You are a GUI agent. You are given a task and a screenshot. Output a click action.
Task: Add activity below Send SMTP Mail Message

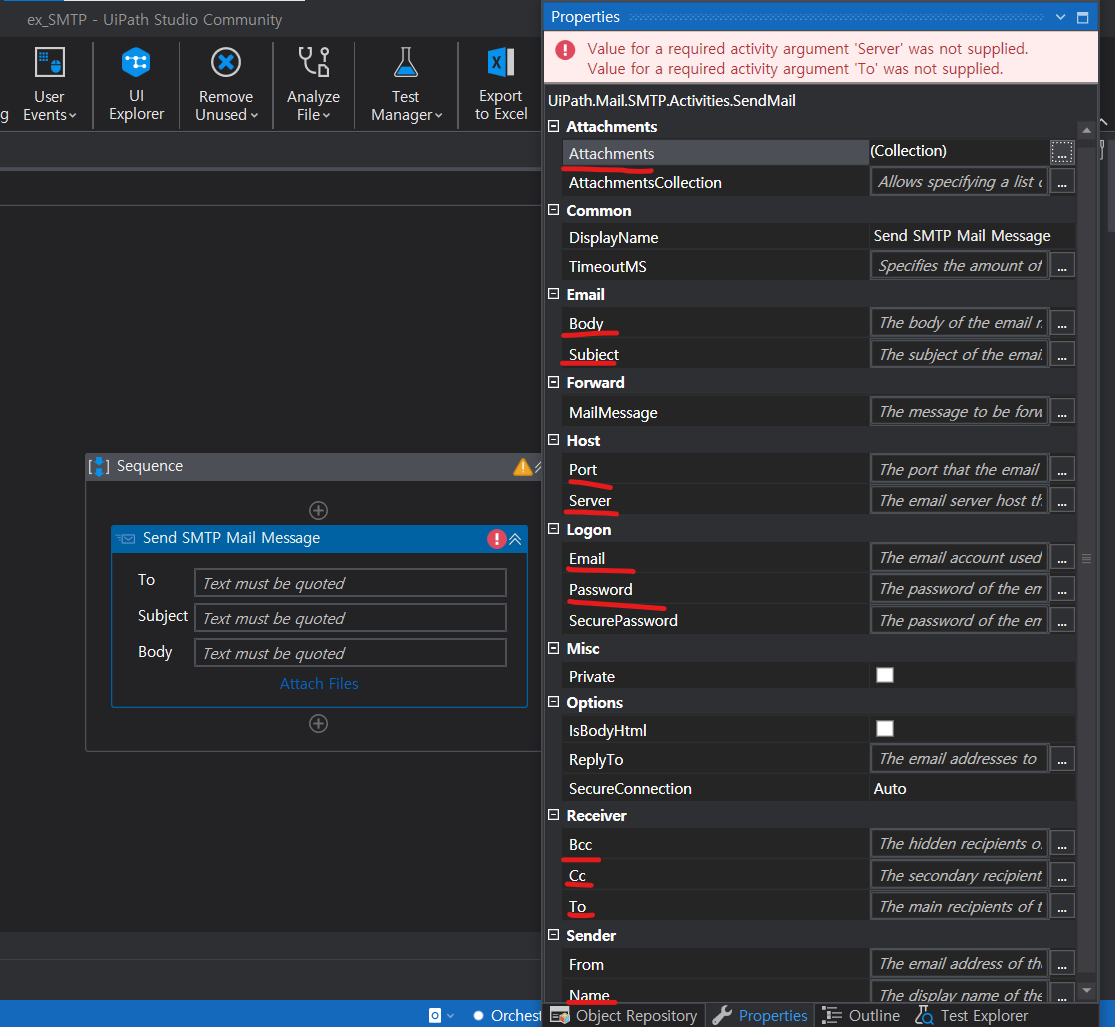point(319,723)
